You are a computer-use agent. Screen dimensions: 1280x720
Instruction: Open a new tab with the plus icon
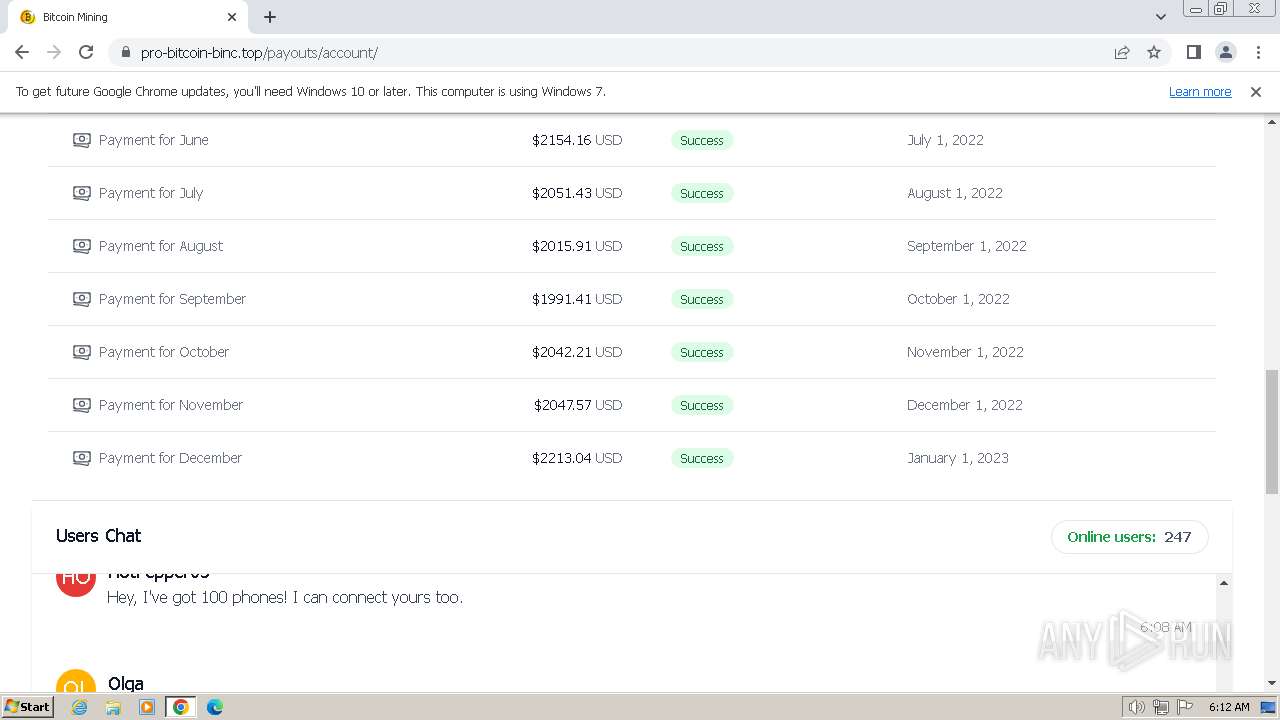pos(270,17)
